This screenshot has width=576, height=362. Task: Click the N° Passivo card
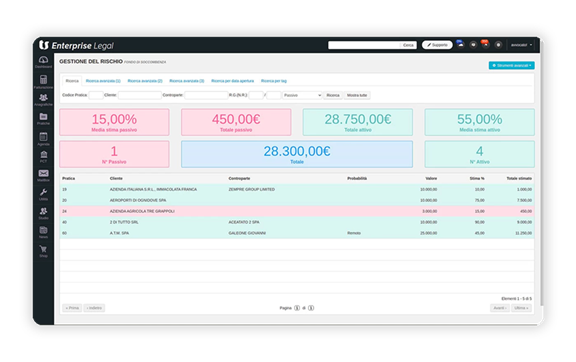click(114, 154)
